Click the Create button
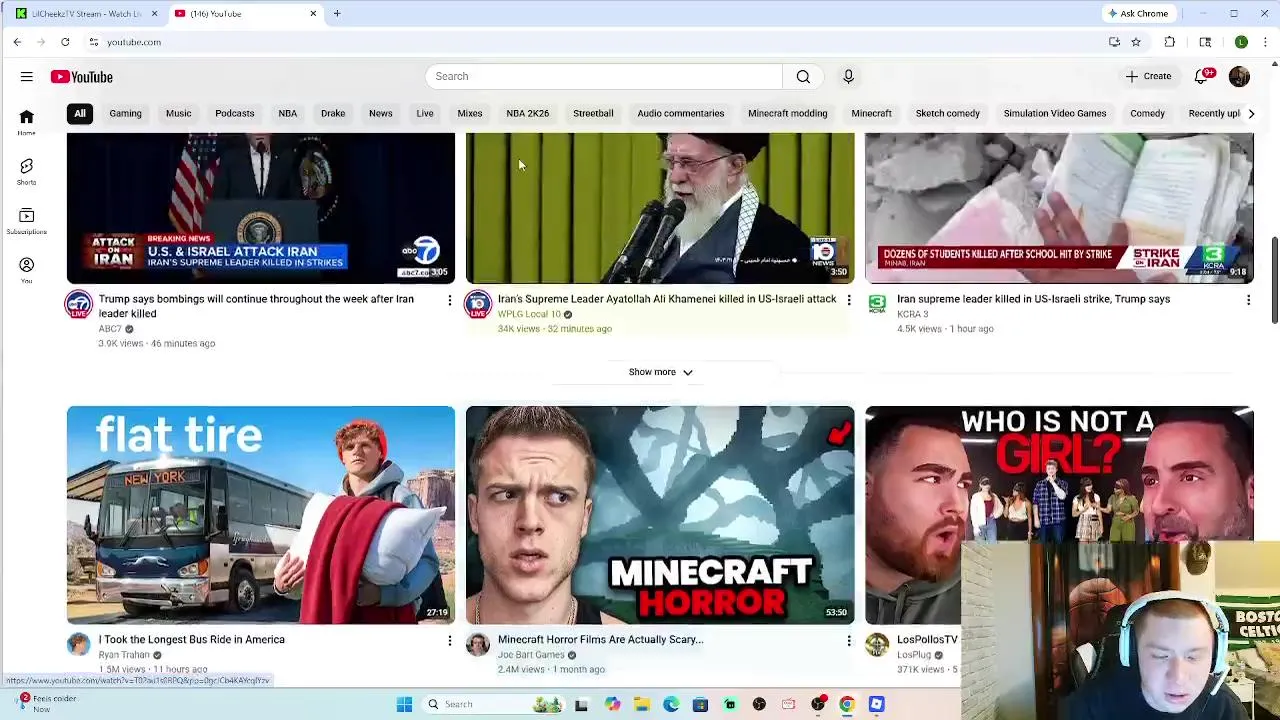1280x720 pixels. (1148, 76)
